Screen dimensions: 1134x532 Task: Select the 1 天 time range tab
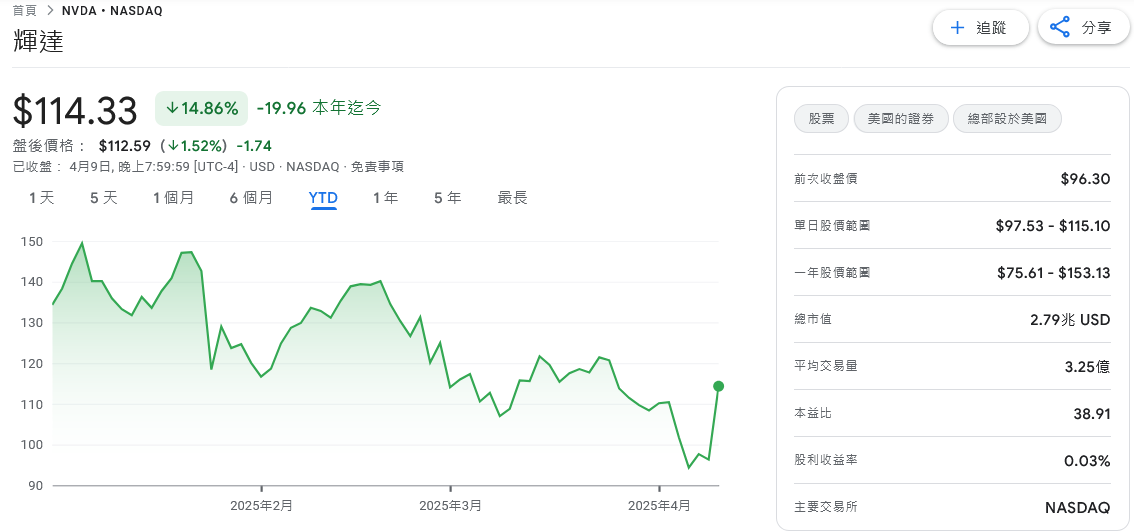click(41, 197)
